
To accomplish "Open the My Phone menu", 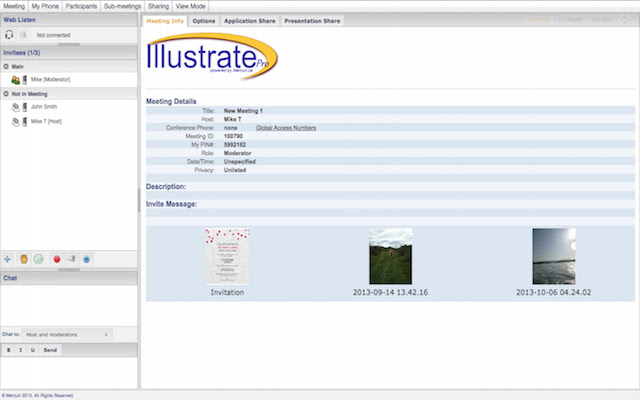I will [45, 6].
